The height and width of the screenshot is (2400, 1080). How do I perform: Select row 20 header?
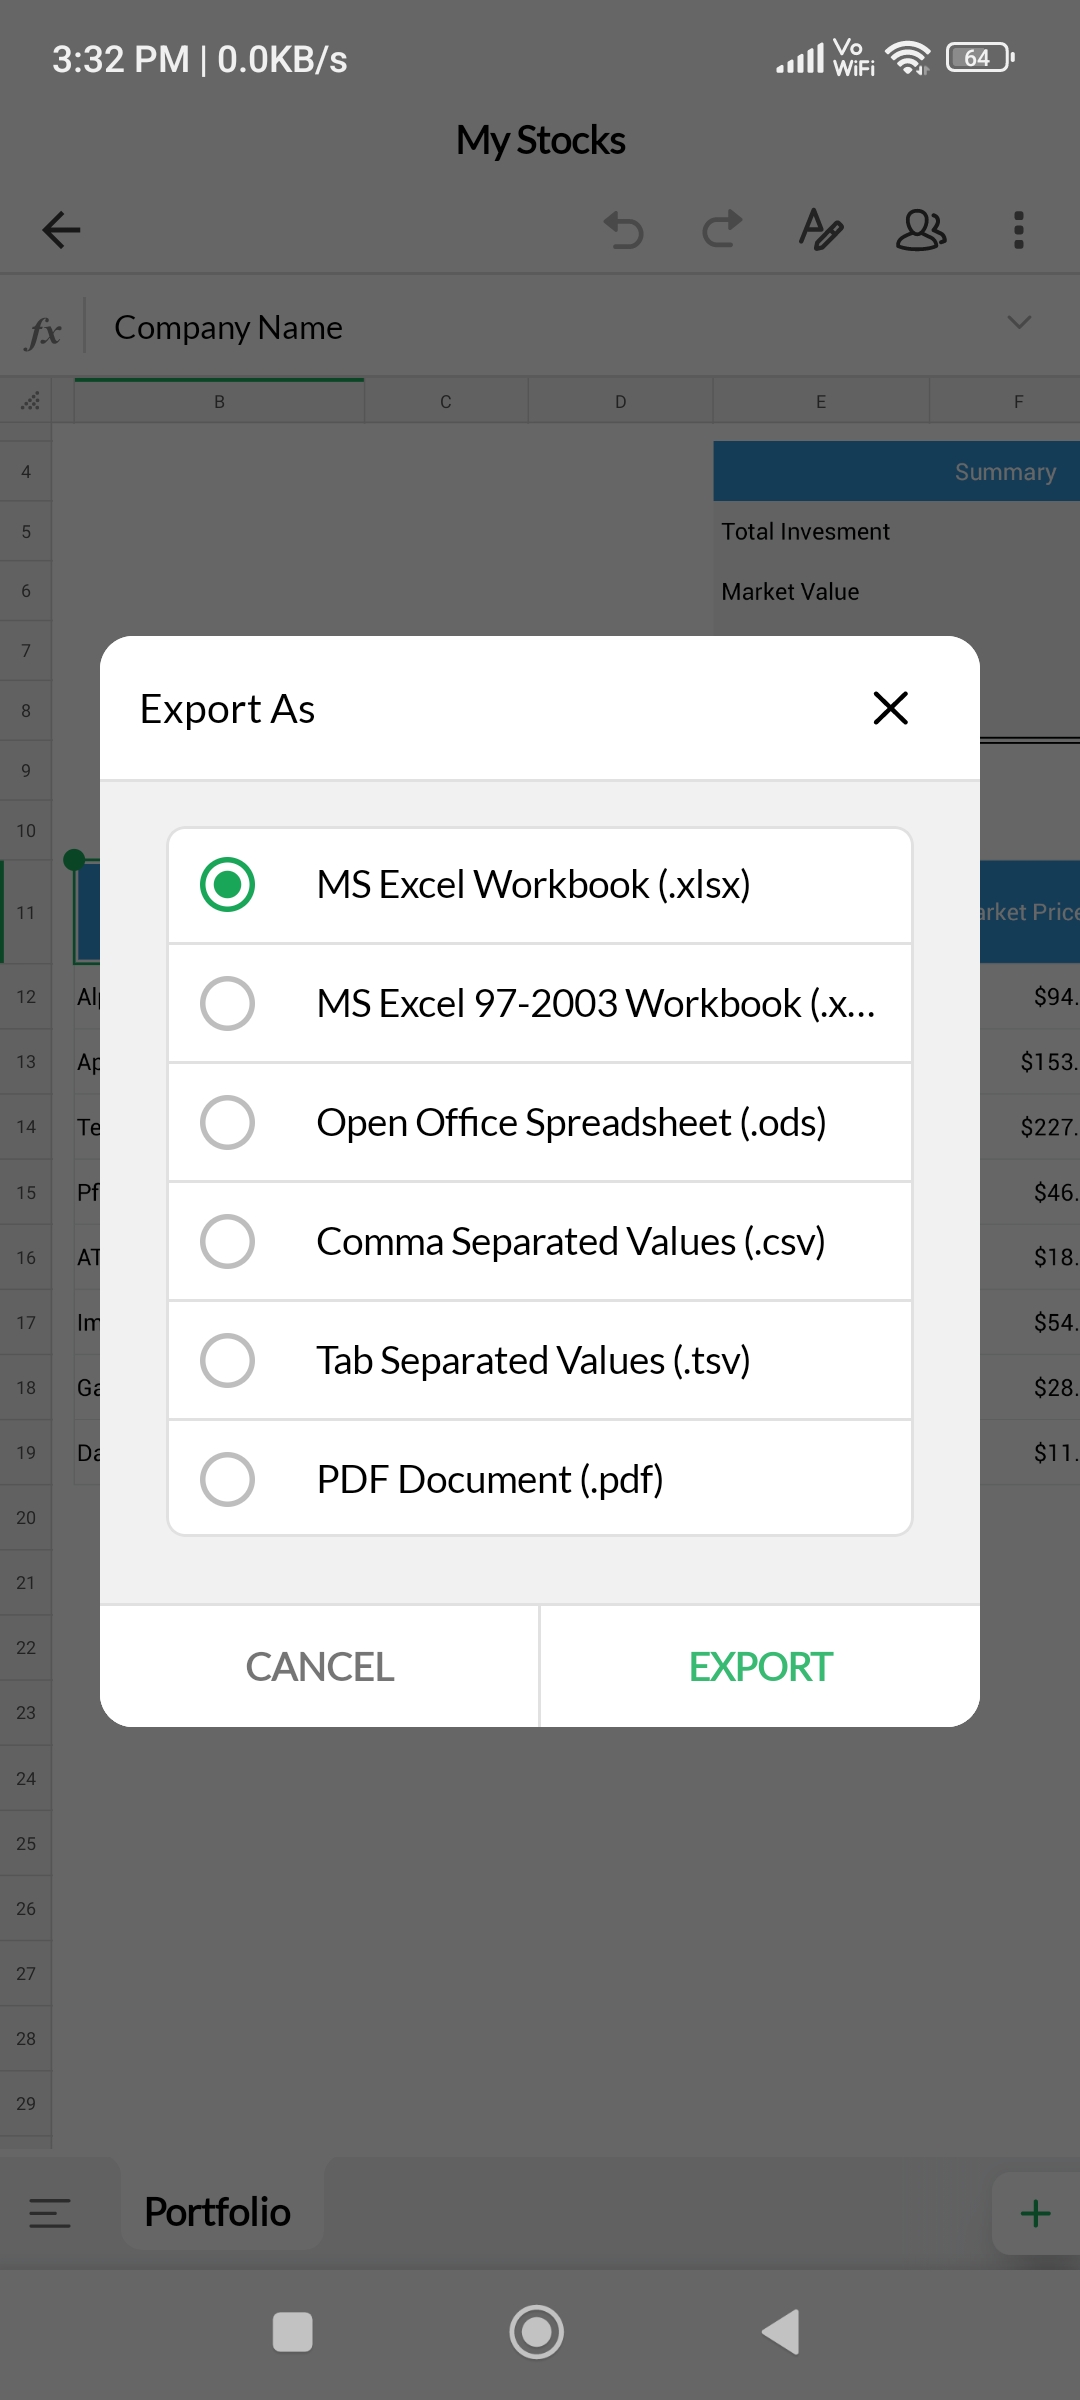(x=26, y=1517)
